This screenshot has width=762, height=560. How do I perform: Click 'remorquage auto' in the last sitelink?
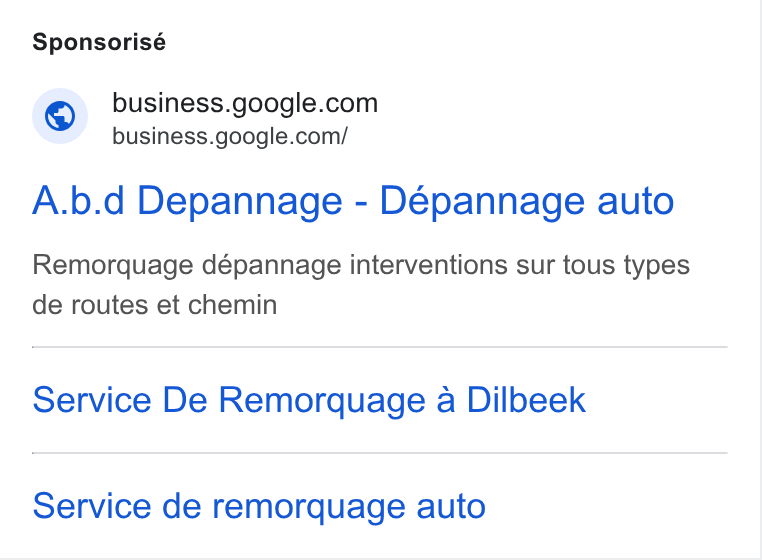pyautogui.click(x=349, y=507)
